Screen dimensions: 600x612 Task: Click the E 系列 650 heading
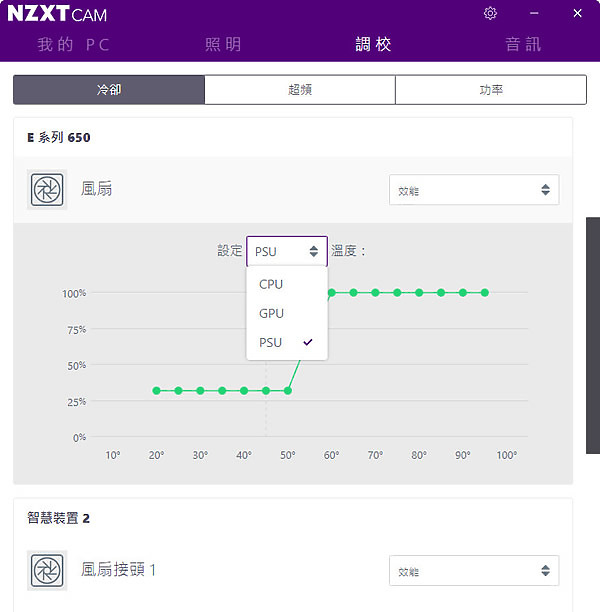(x=59, y=137)
